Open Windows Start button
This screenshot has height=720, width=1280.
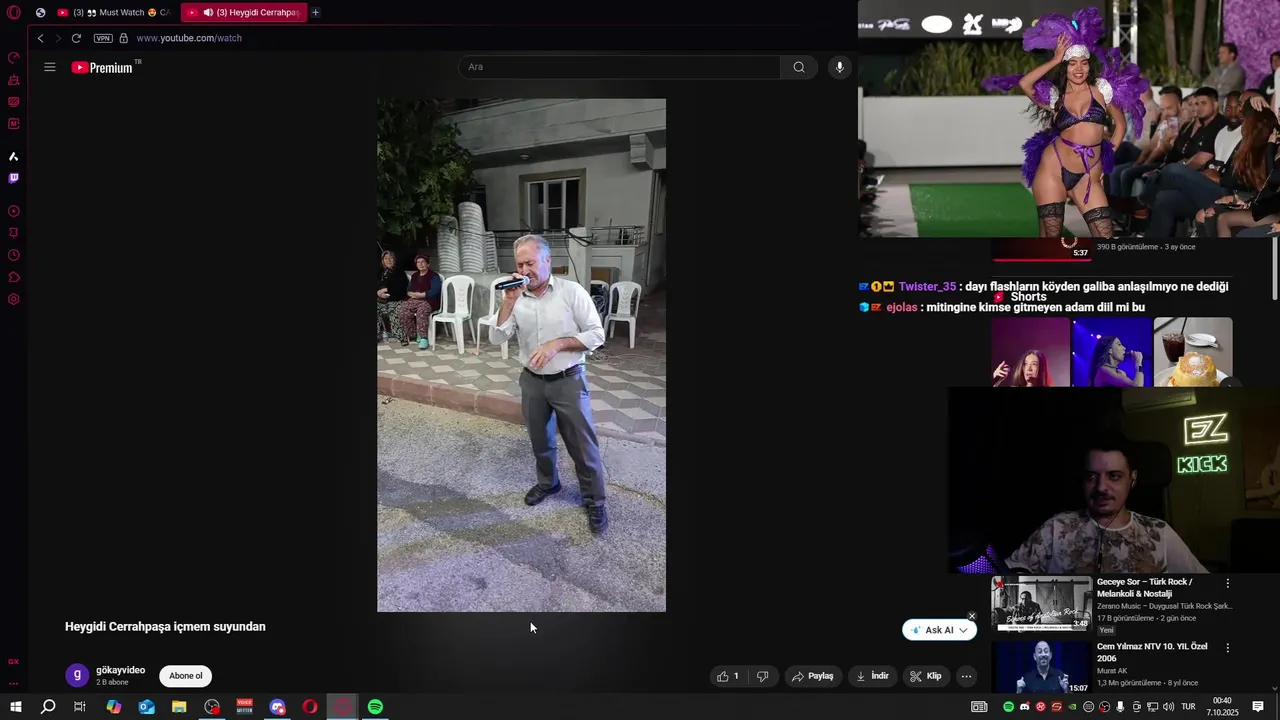point(15,707)
